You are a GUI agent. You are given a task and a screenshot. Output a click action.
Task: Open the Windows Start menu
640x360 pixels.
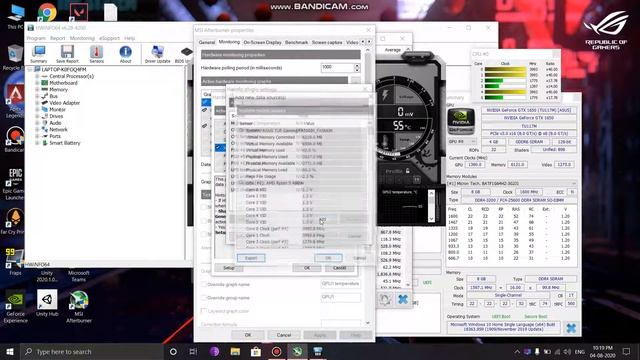[10, 351]
